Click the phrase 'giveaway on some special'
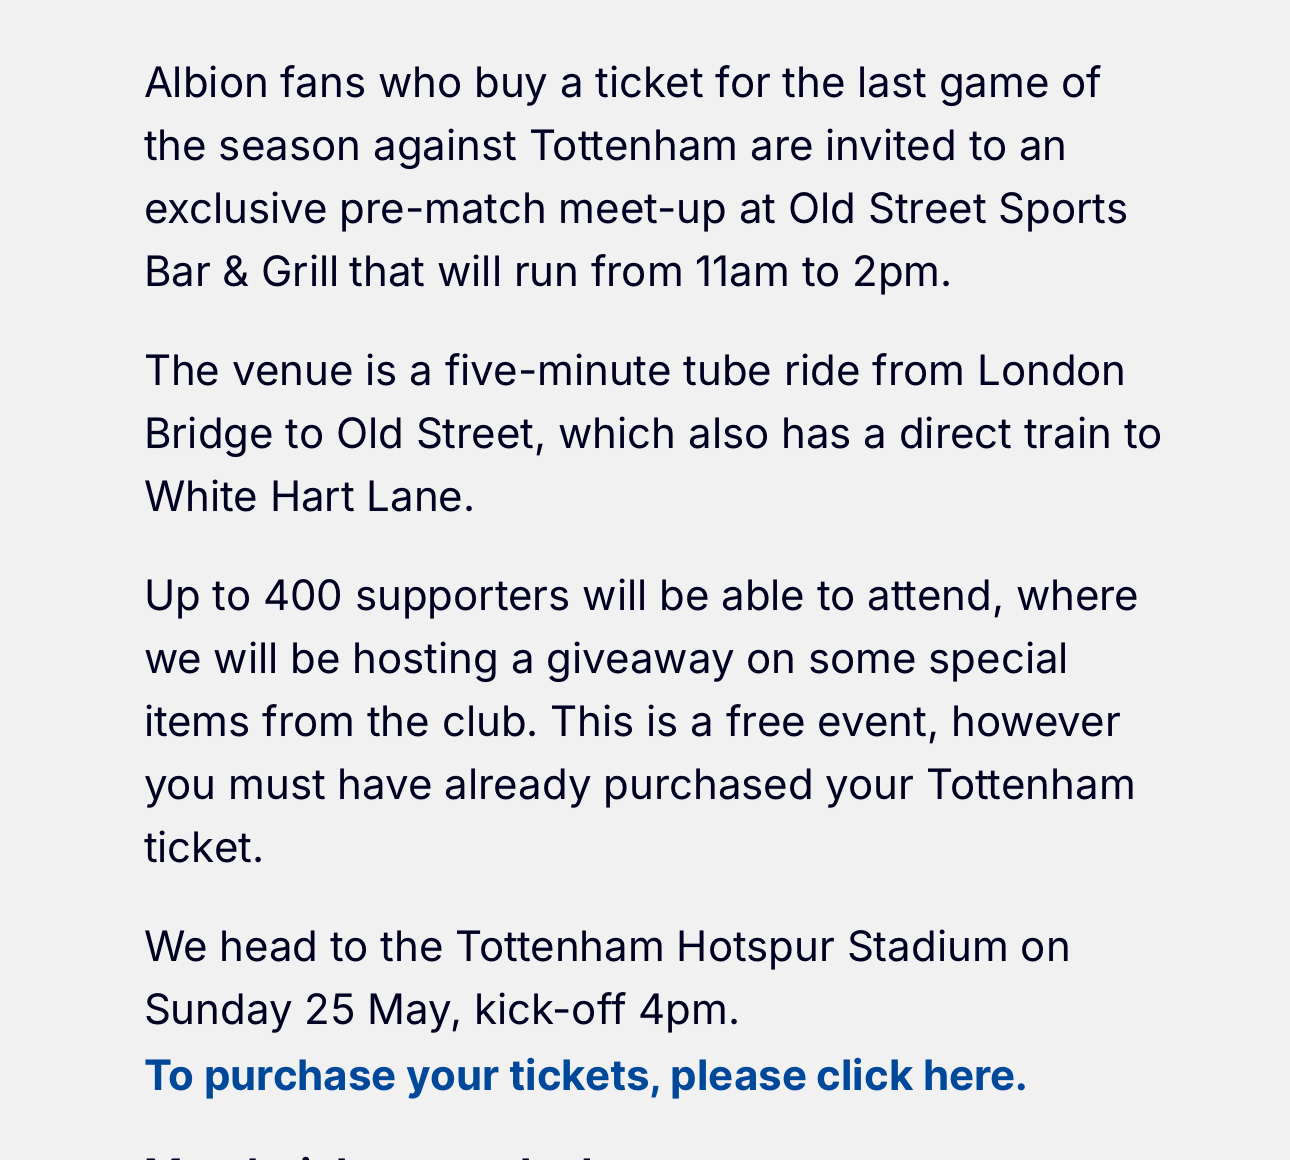 (x=807, y=659)
